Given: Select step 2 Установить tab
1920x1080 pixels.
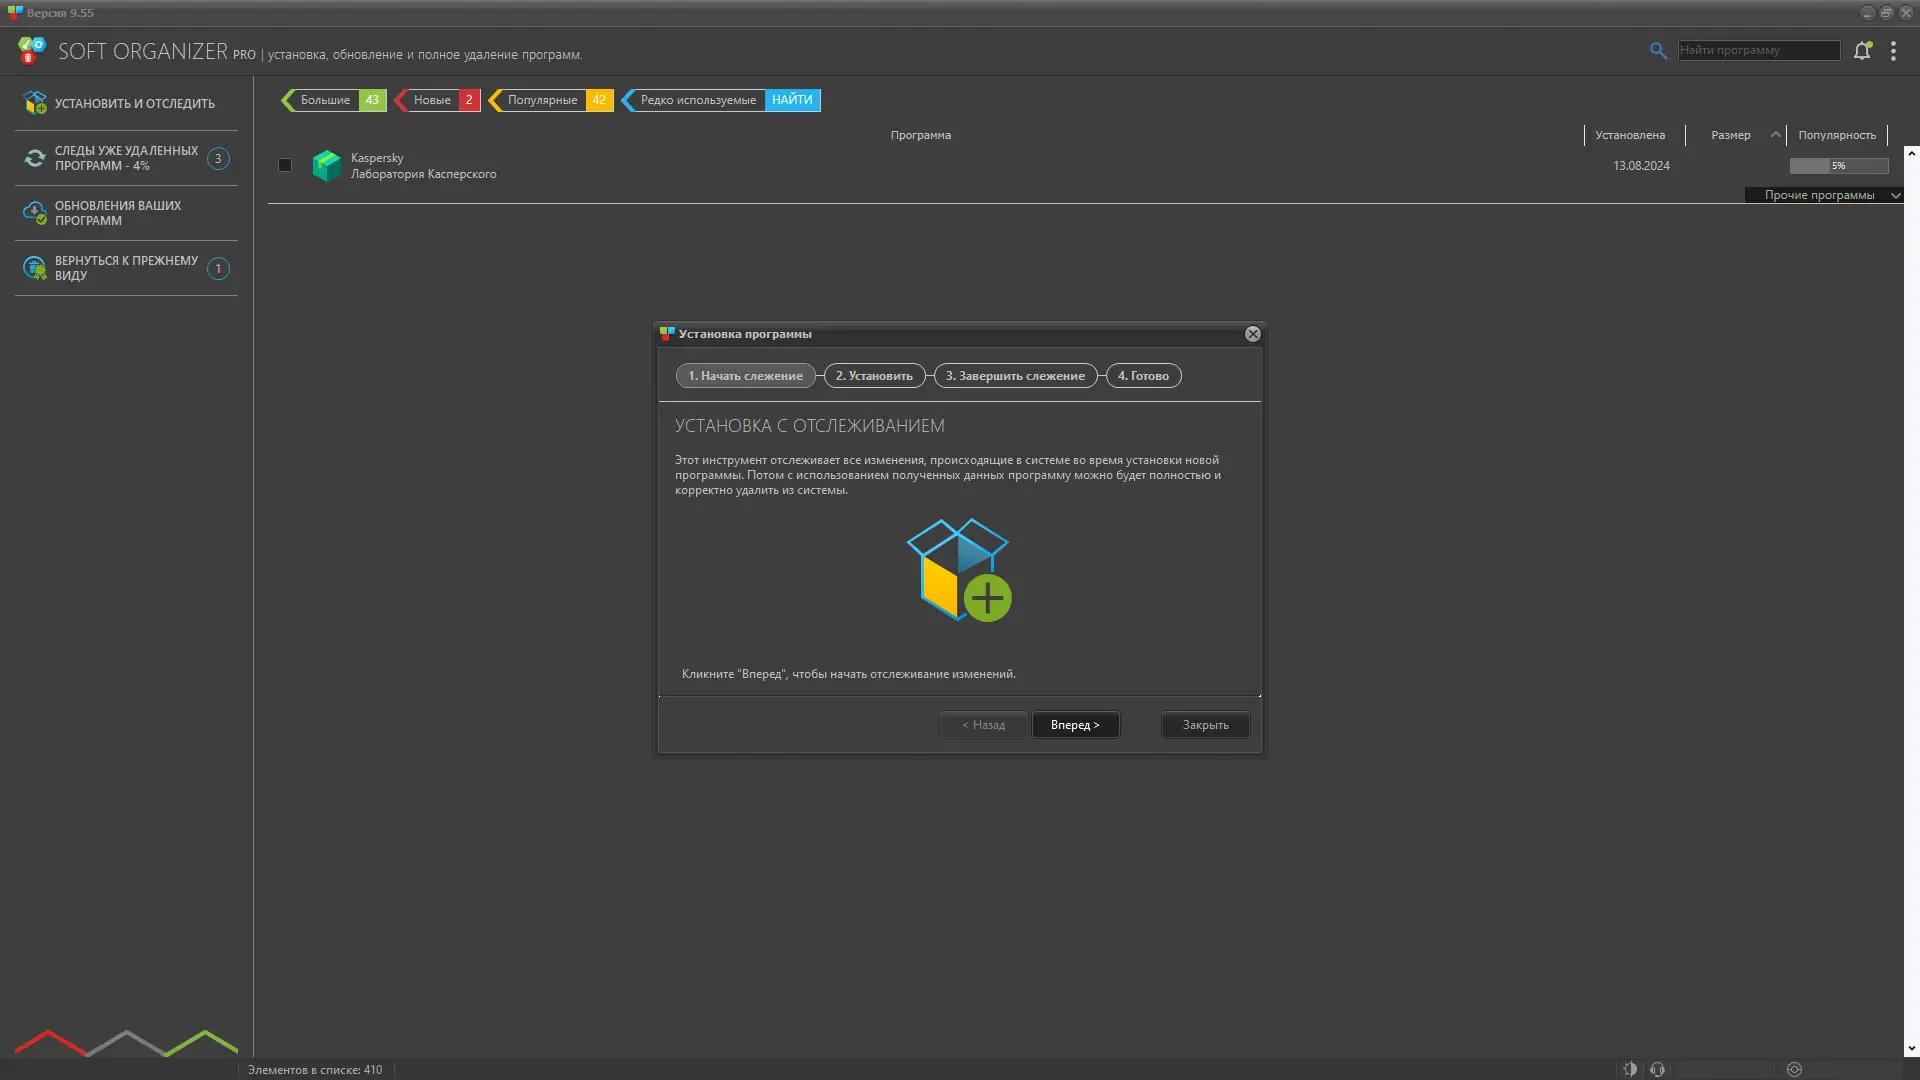Looking at the screenshot, I should (874, 376).
